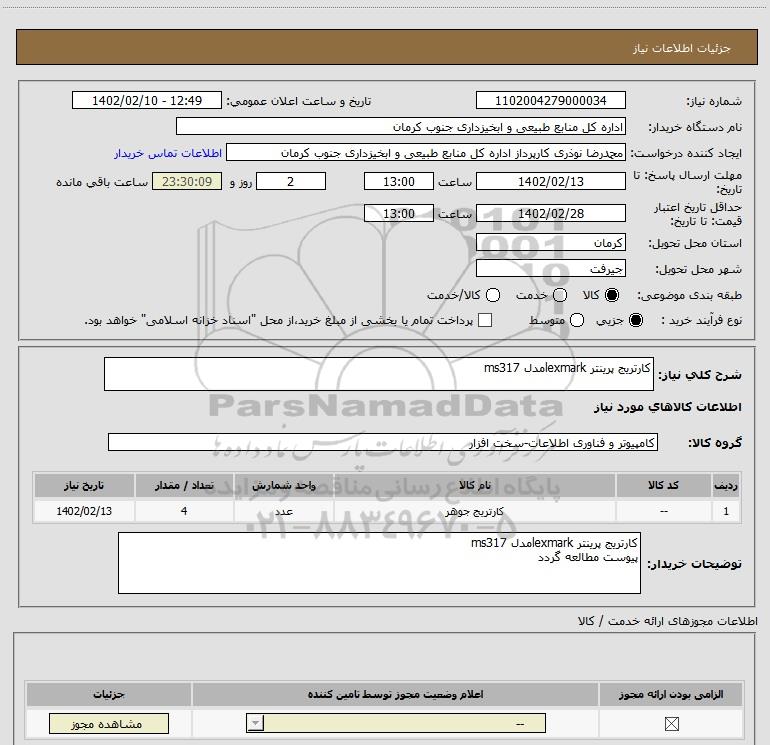Open the اعلام وضعیت مجوز dropdown arrow
The image size is (770, 745).
(x=255, y=723)
